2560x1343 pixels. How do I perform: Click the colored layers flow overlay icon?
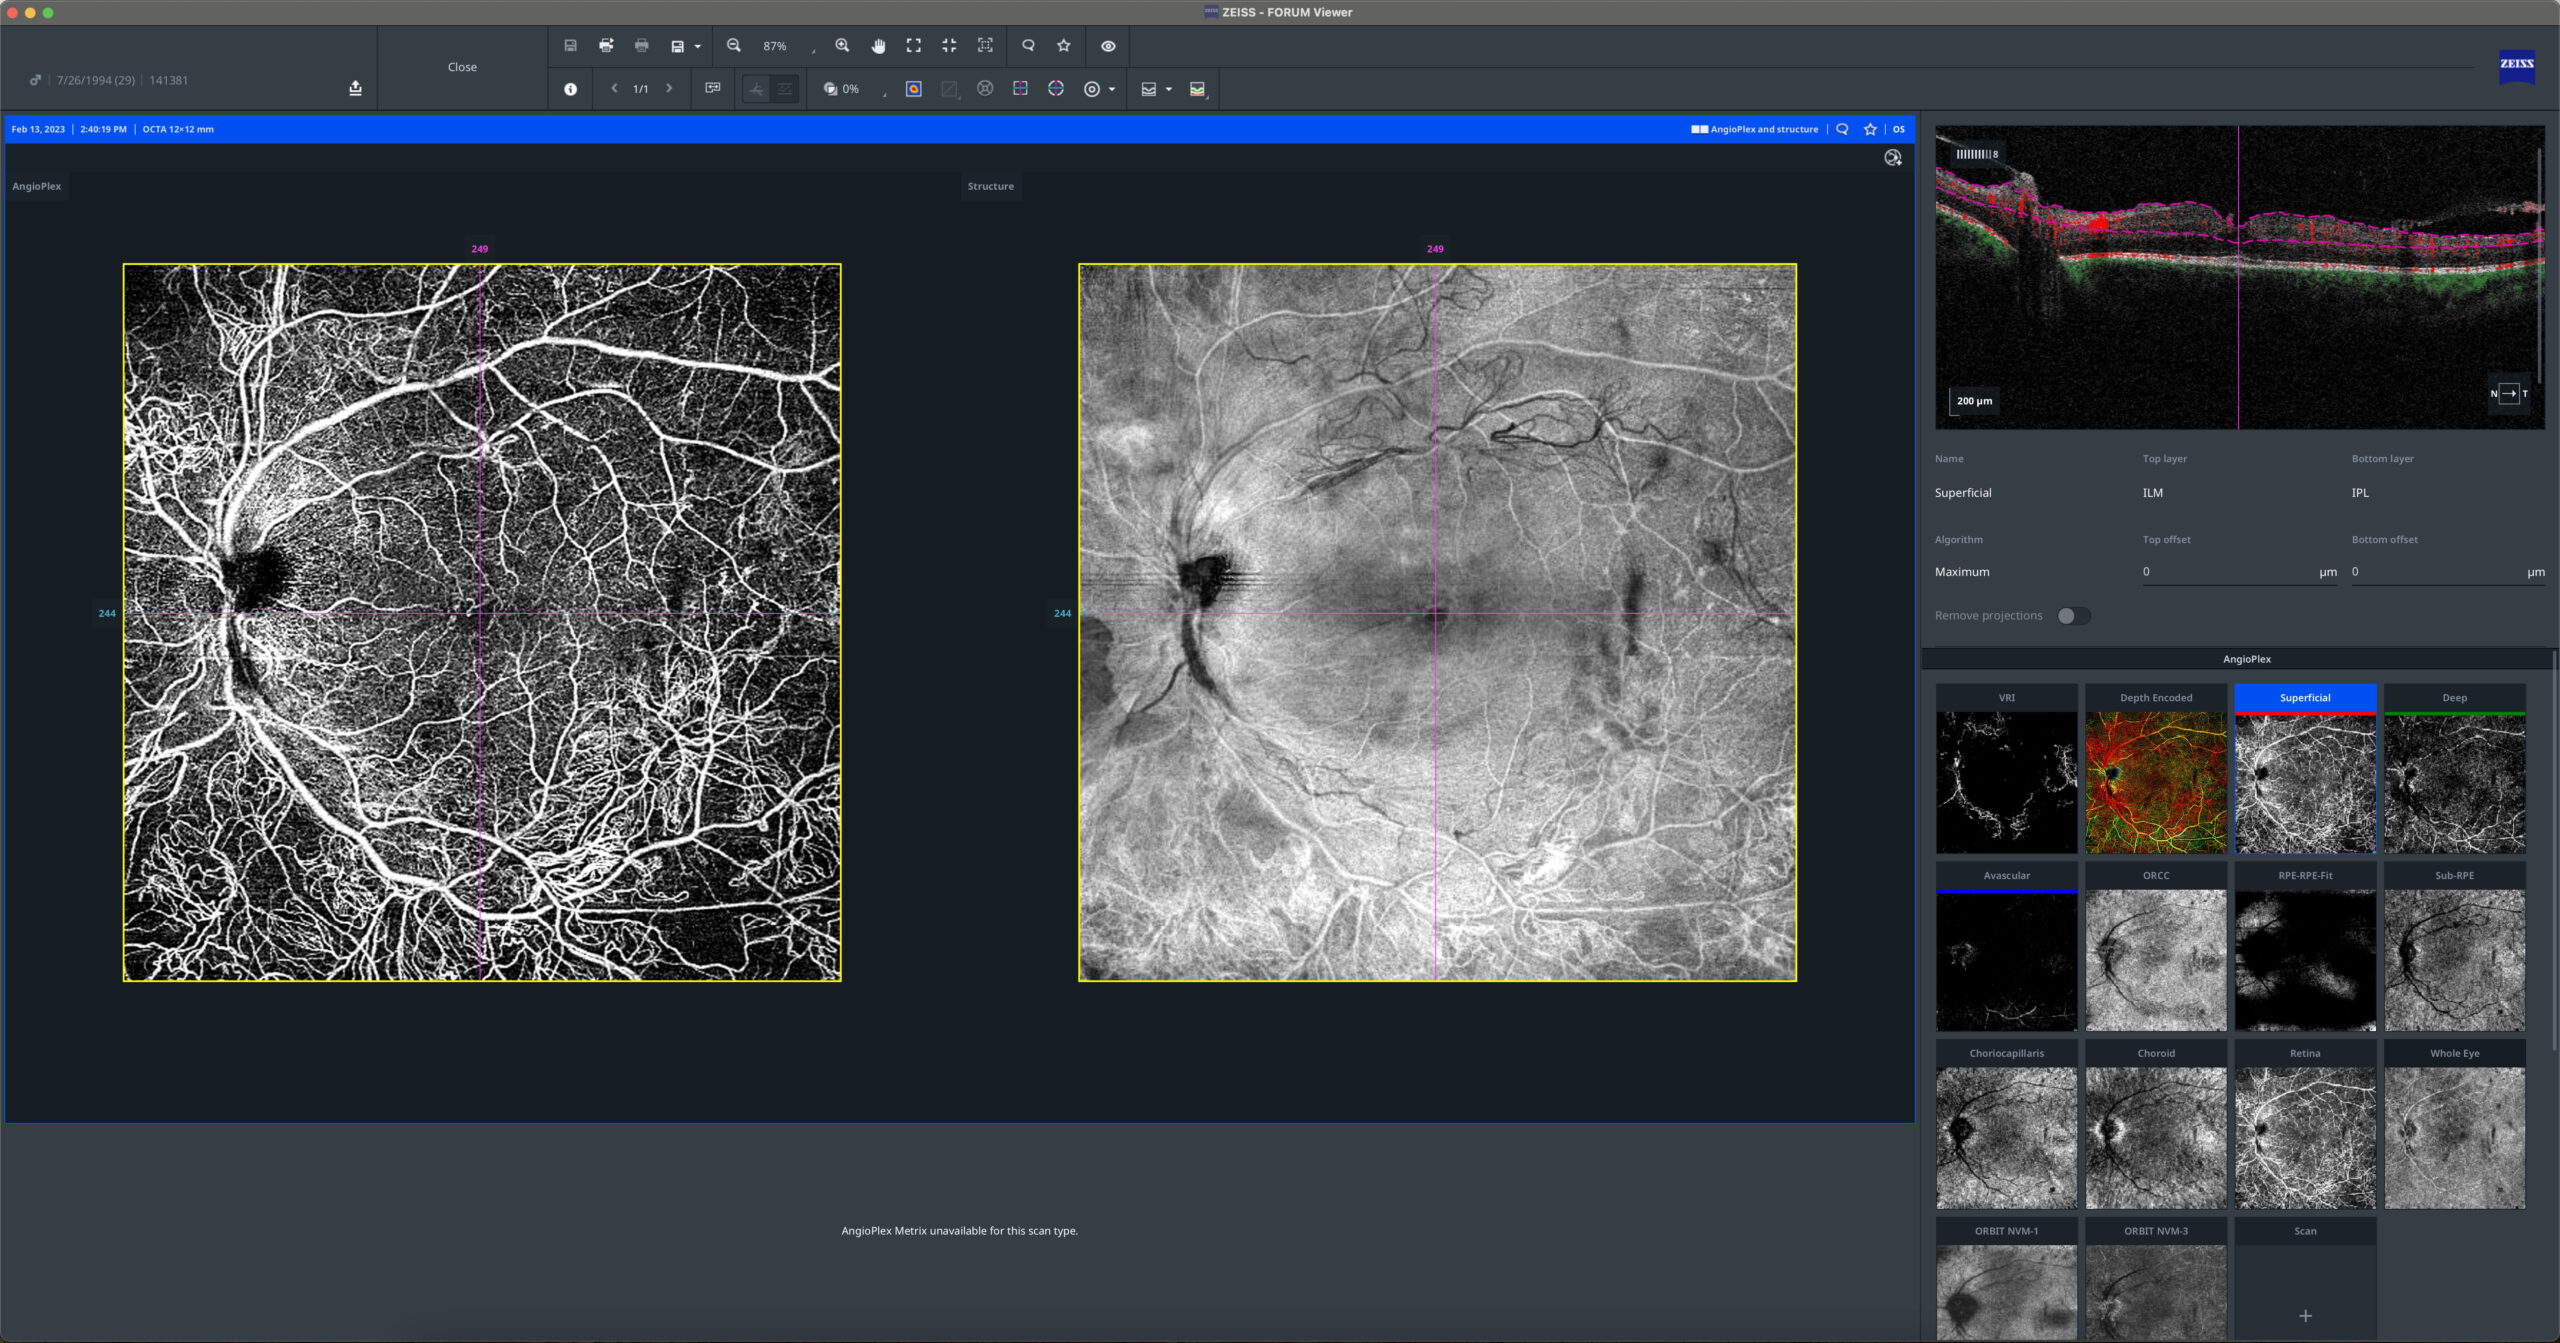[1198, 89]
